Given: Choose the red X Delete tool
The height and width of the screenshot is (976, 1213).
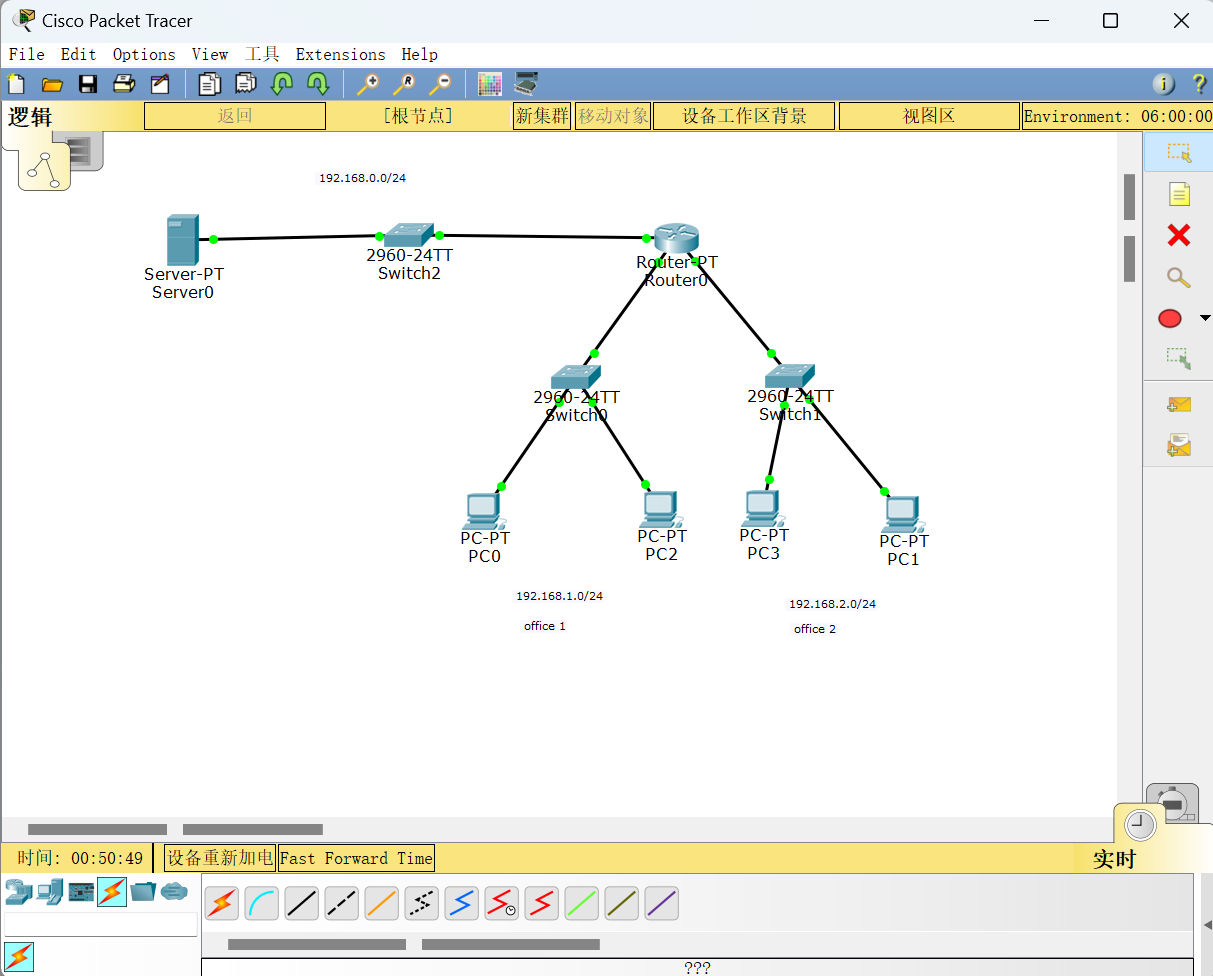Looking at the screenshot, I should click(1179, 235).
